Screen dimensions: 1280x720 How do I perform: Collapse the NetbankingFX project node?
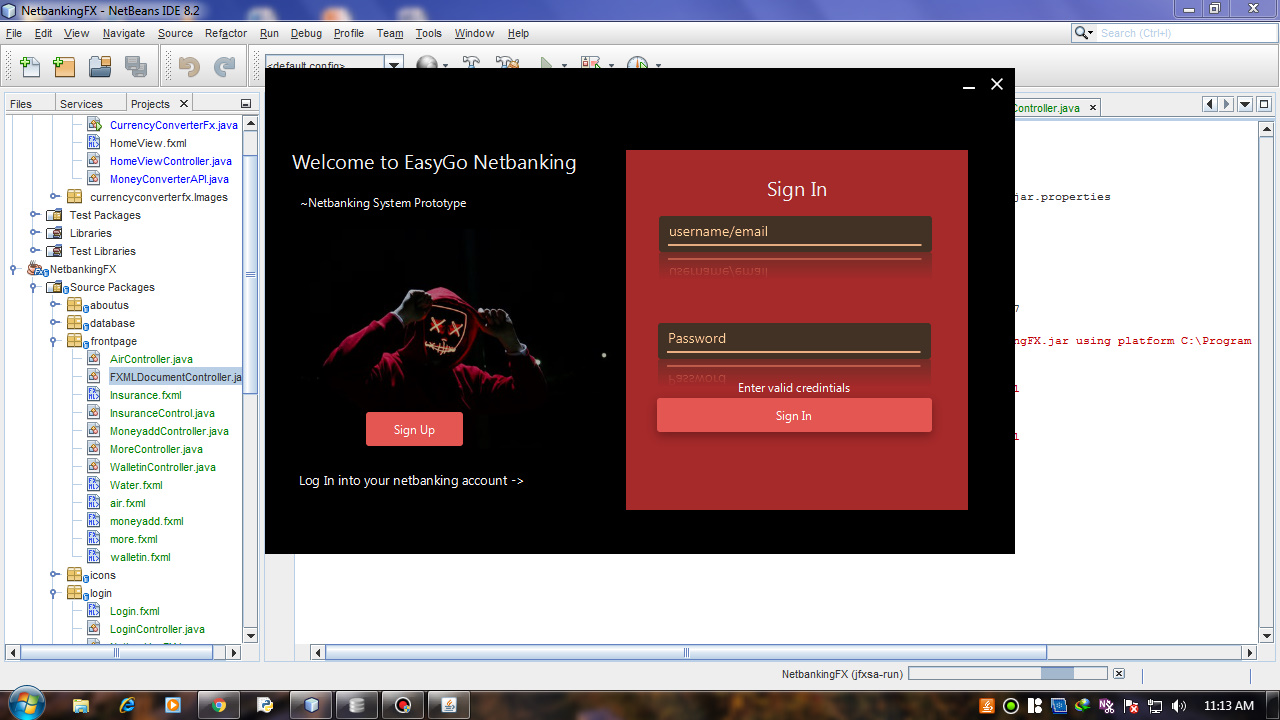14,269
